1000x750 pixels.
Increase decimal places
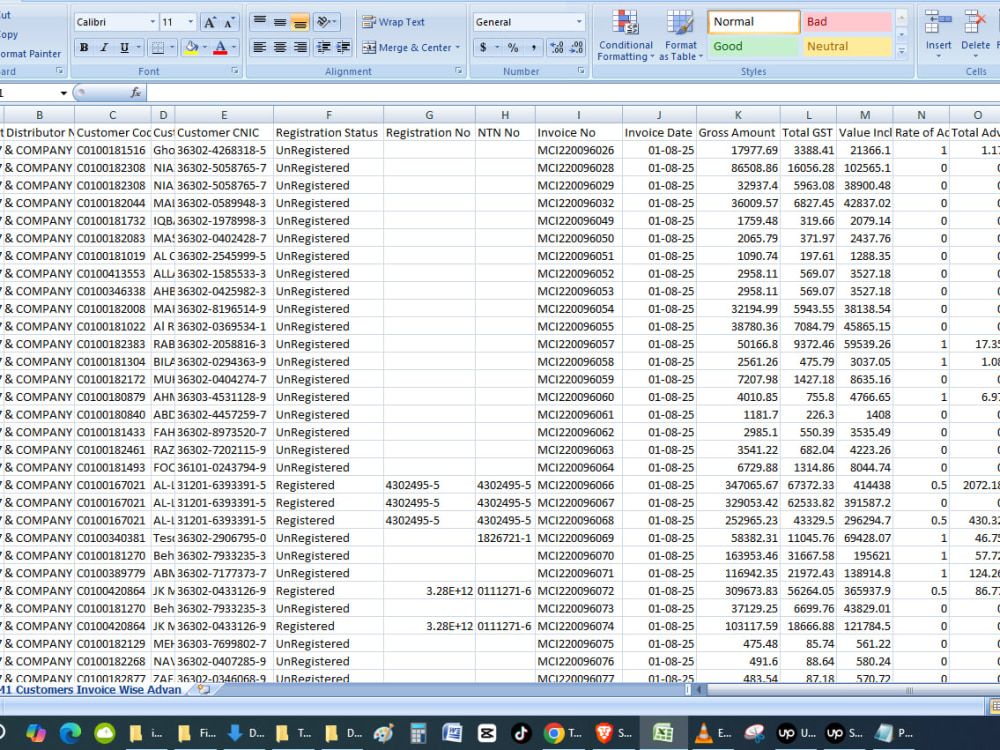coord(556,48)
